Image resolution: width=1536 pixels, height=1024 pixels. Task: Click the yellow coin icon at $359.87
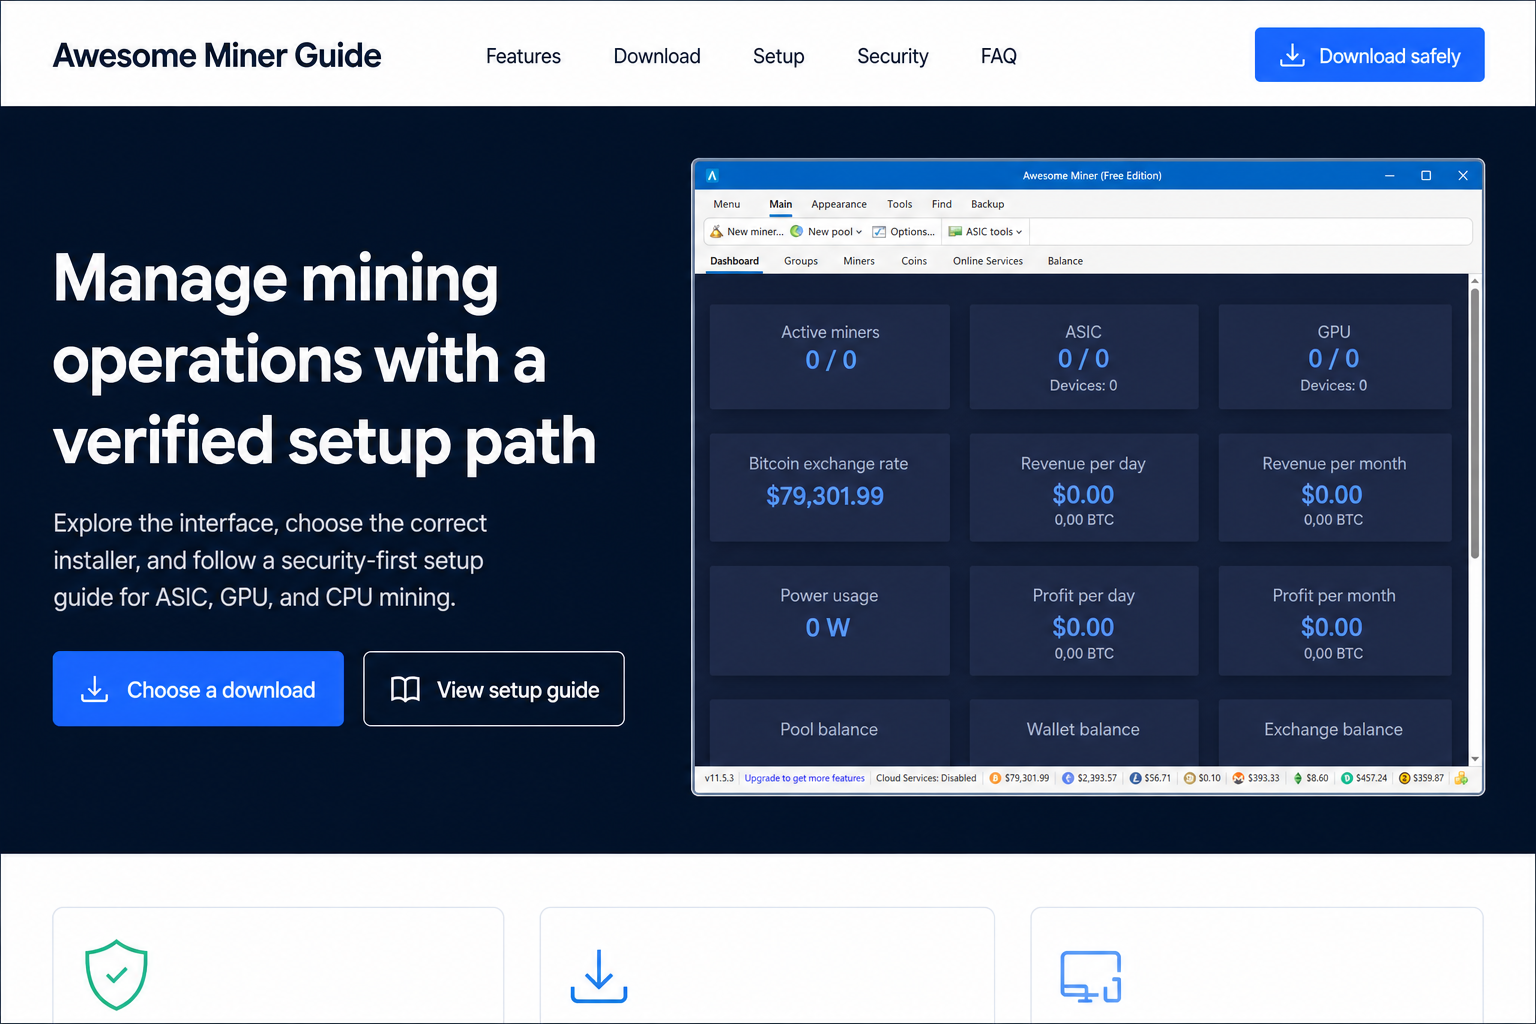[1404, 778]
